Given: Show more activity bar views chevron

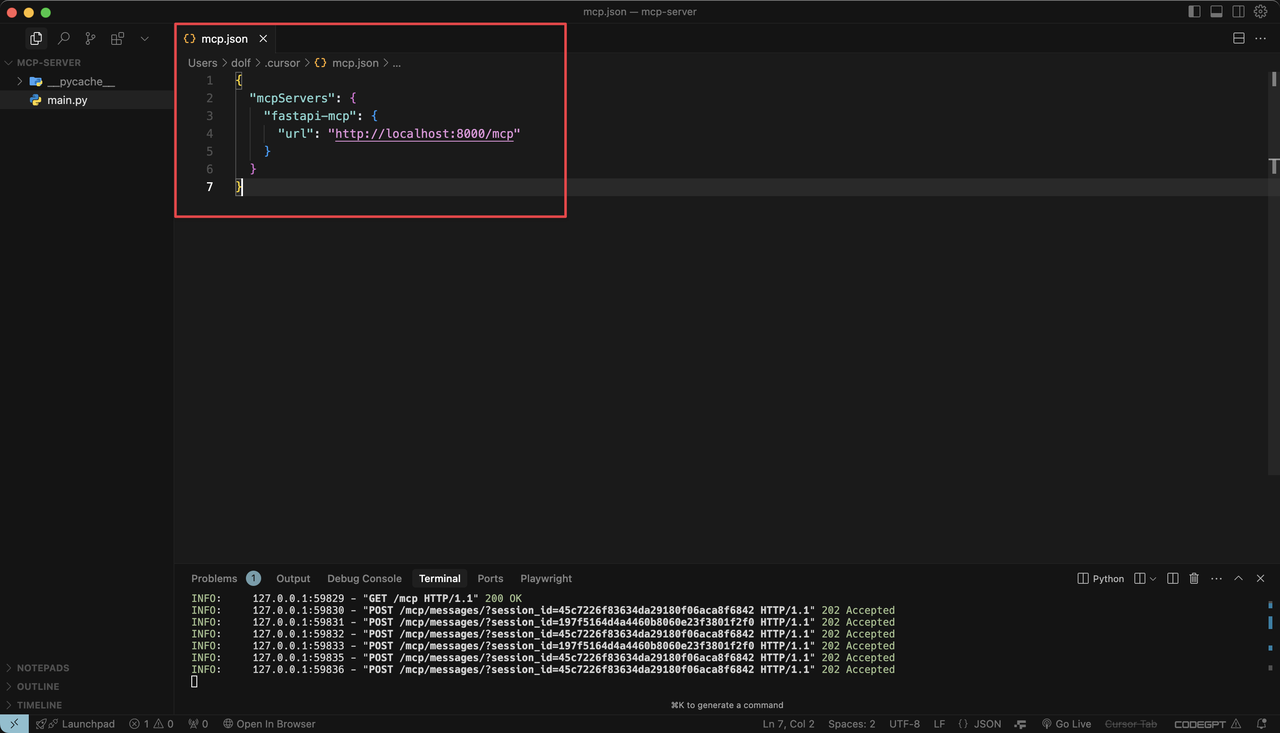Looking at the screenshot, I should [x=144, y=38].
